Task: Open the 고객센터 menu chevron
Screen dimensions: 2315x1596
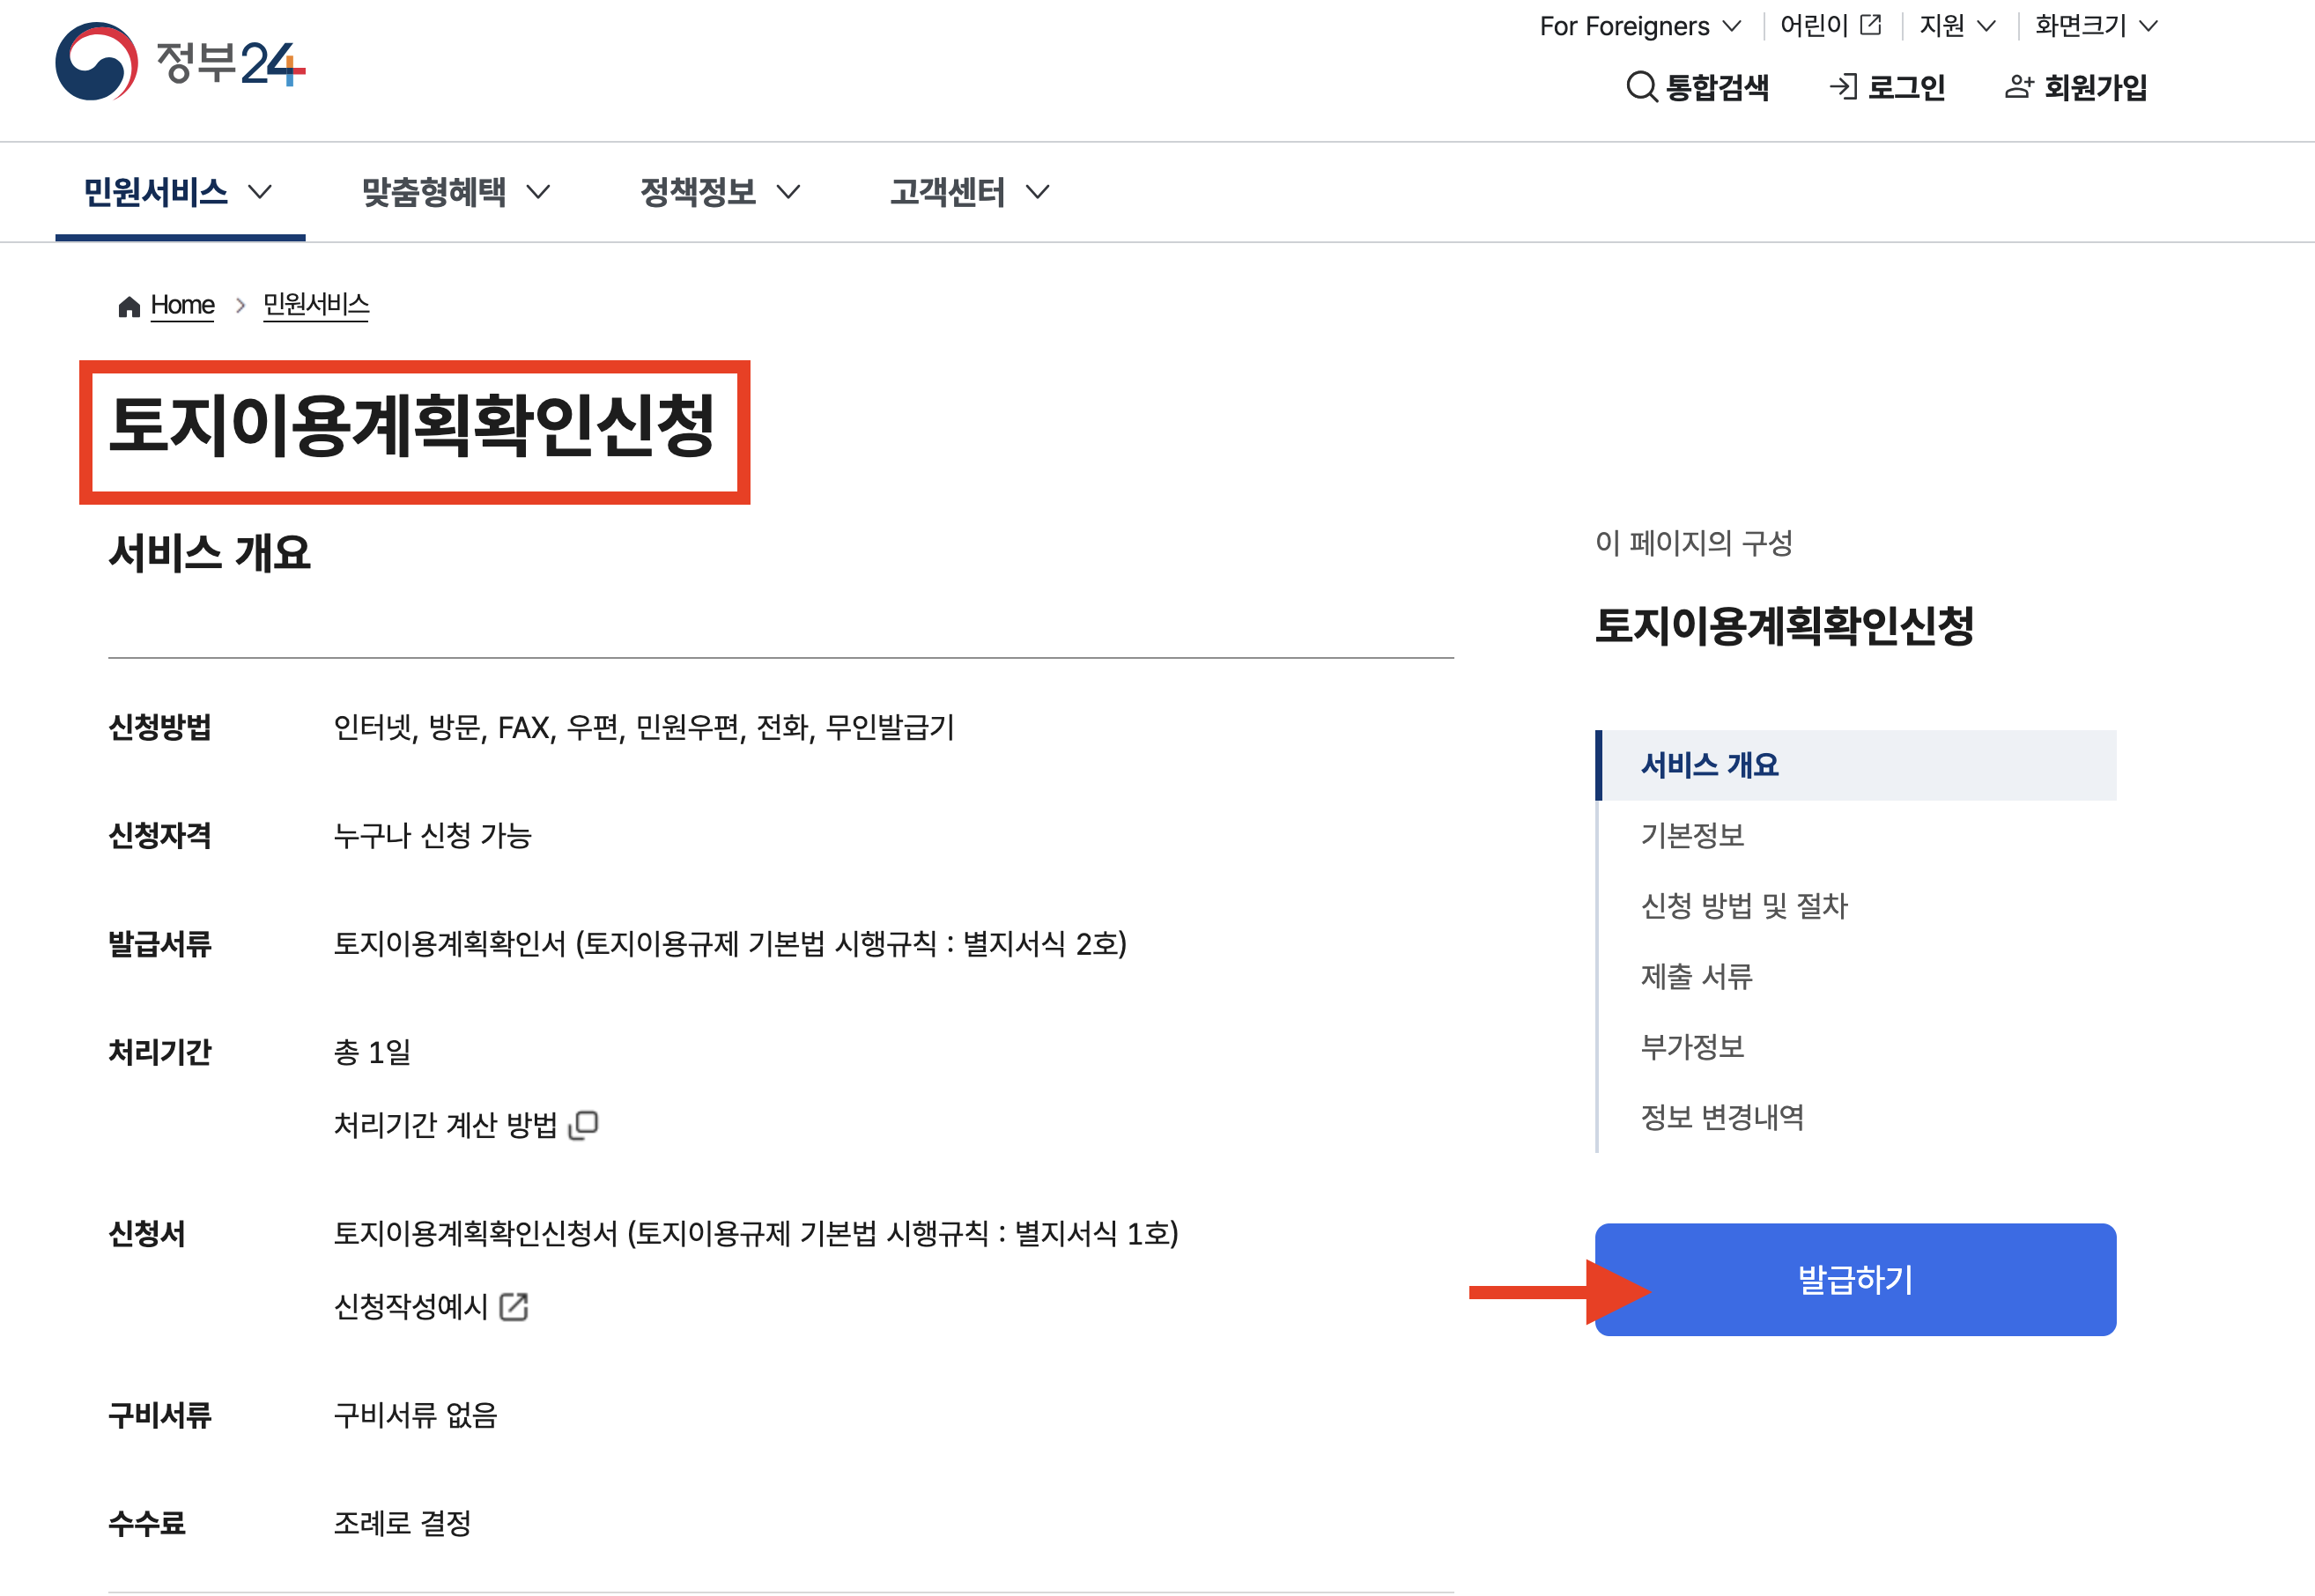Action: pyautogui.click(x=1038, y=192)
